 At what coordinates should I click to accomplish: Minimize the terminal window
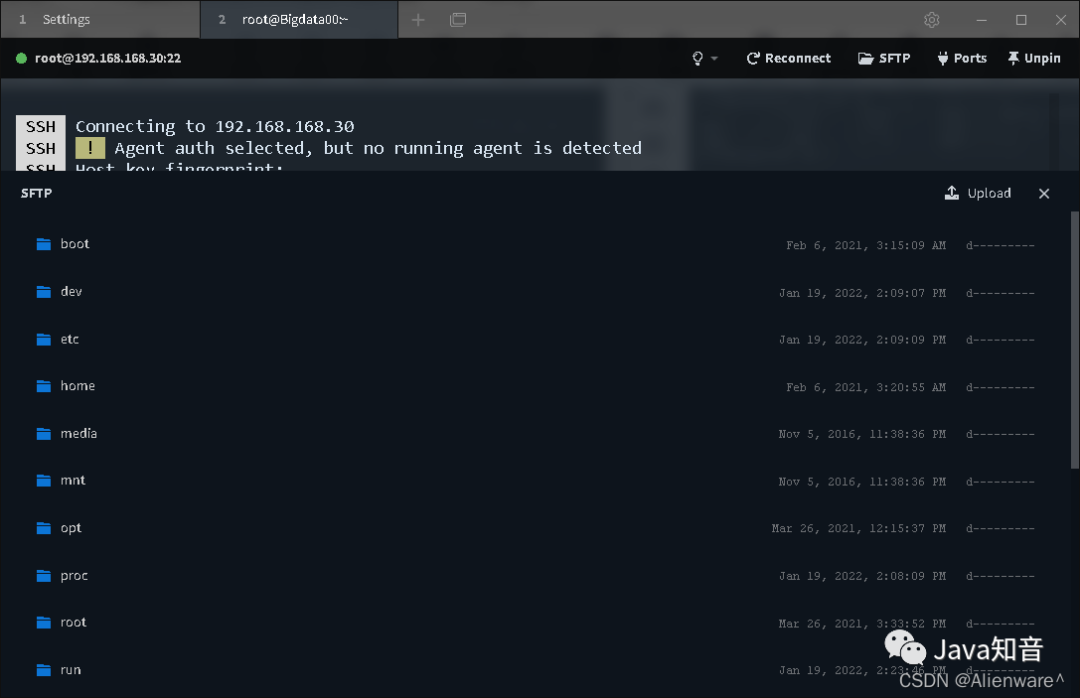pyautogui.click(x=982, y=20)
